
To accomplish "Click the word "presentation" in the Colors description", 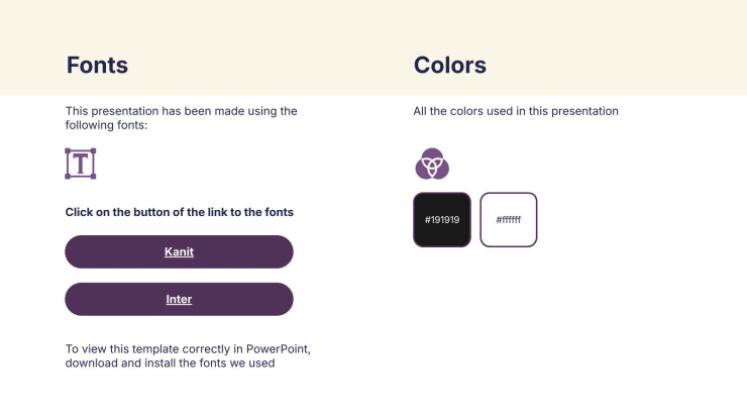I will pos(588,111).
